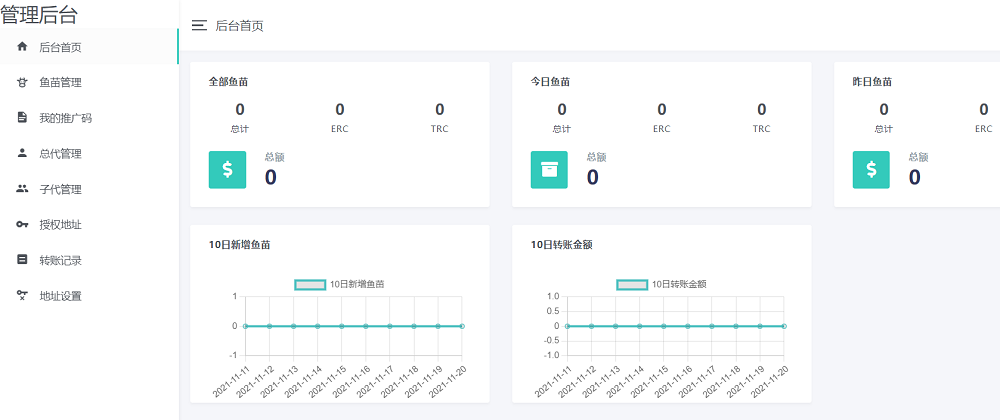Click the fish fry icon beside 鱼苗管理
The height and width of the screenshot is (420, 1000).
[22, 83]
